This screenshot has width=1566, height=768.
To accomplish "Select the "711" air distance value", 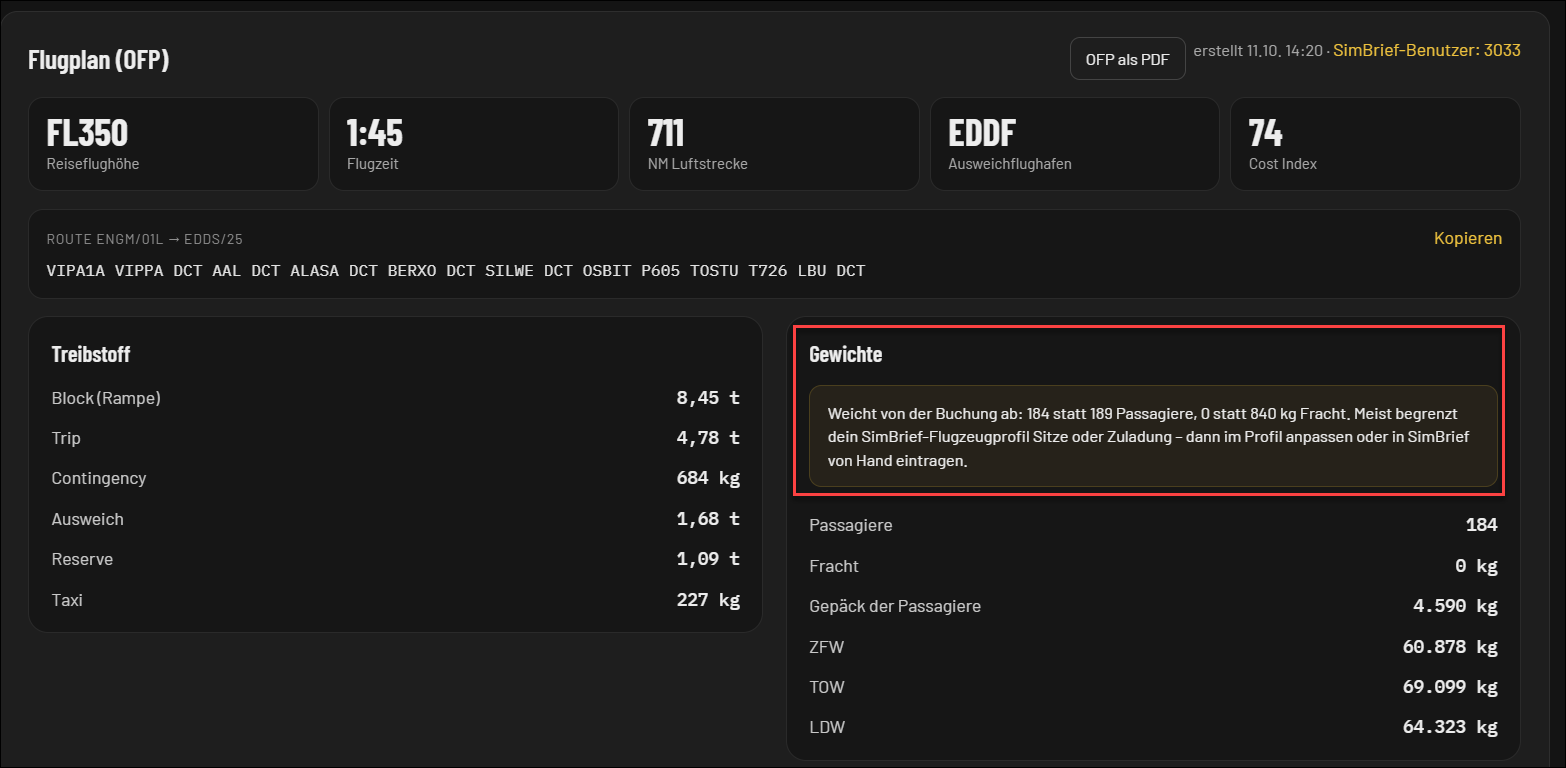I will point(666,133).
